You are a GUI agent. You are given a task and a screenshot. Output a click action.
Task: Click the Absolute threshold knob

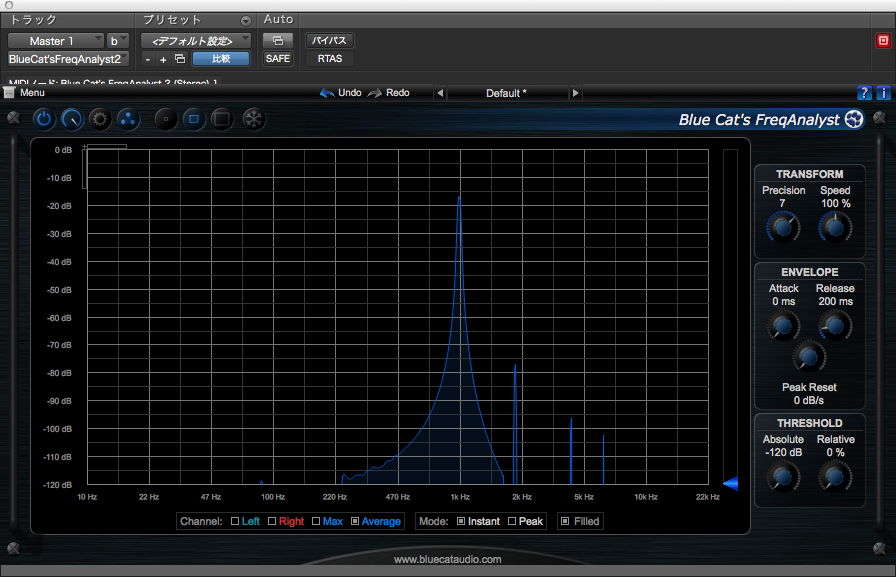[x=783, y=477]
